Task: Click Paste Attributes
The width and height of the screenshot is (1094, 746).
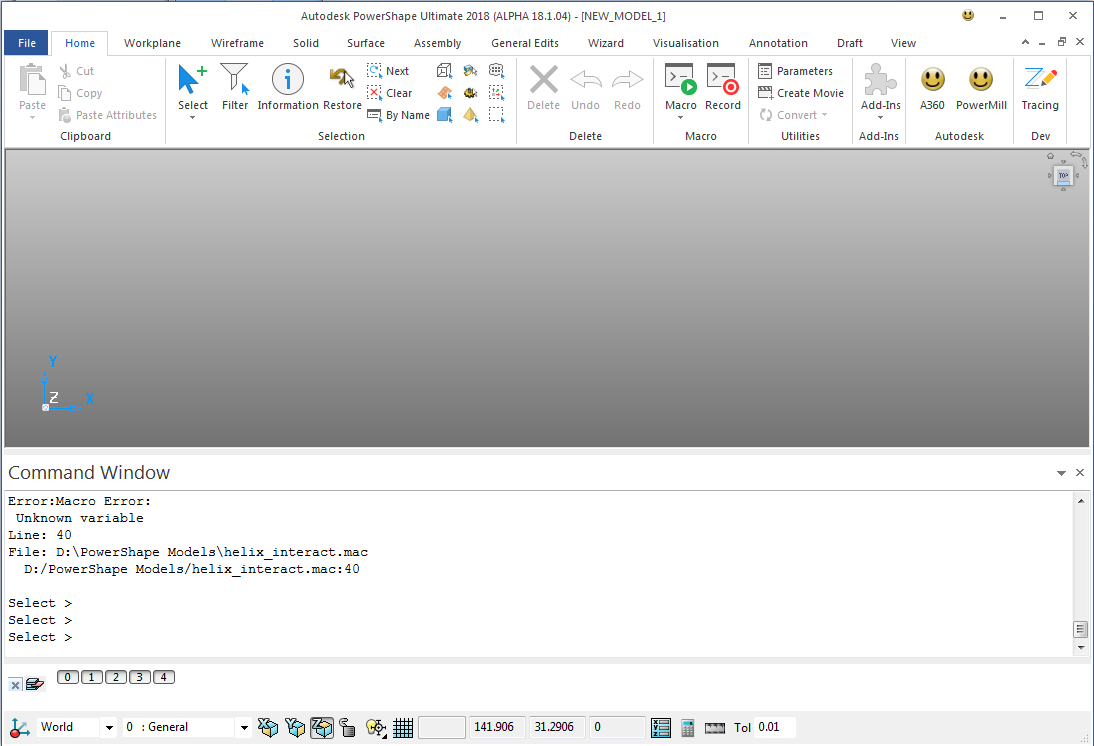Action: click(107, 115)
